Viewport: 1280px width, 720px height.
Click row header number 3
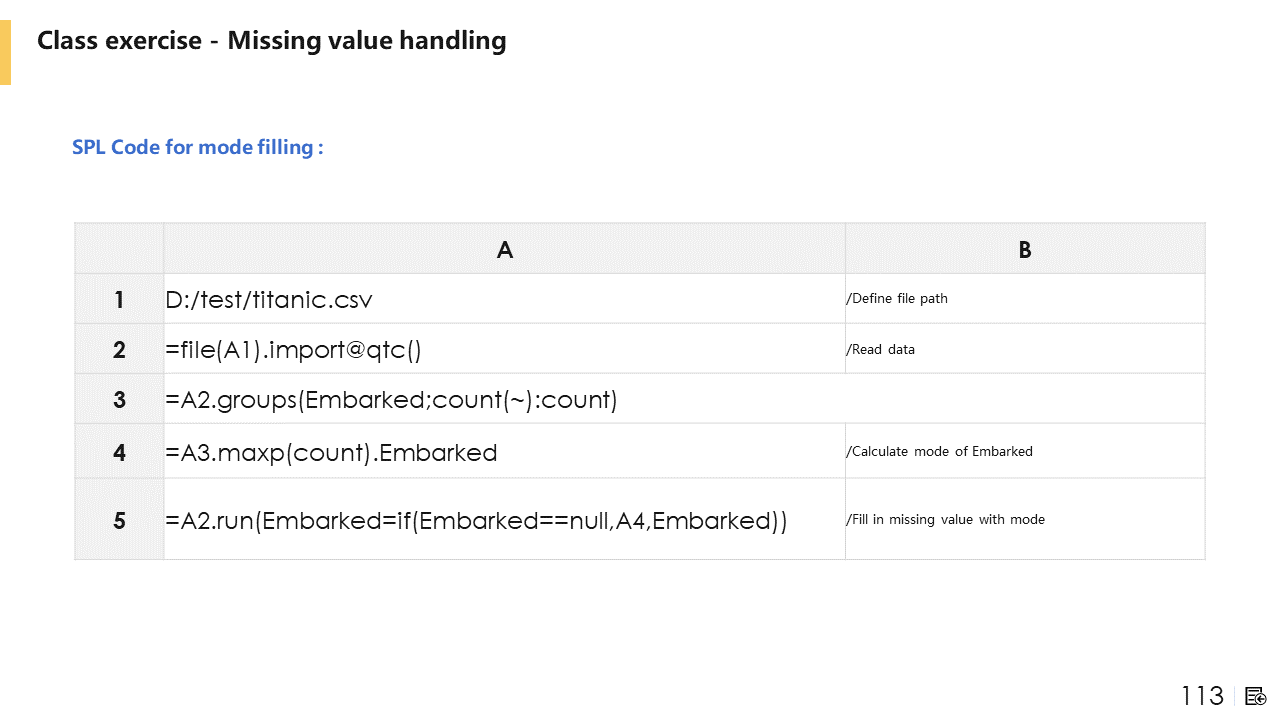pyautogui.click(x=119, y=399)
